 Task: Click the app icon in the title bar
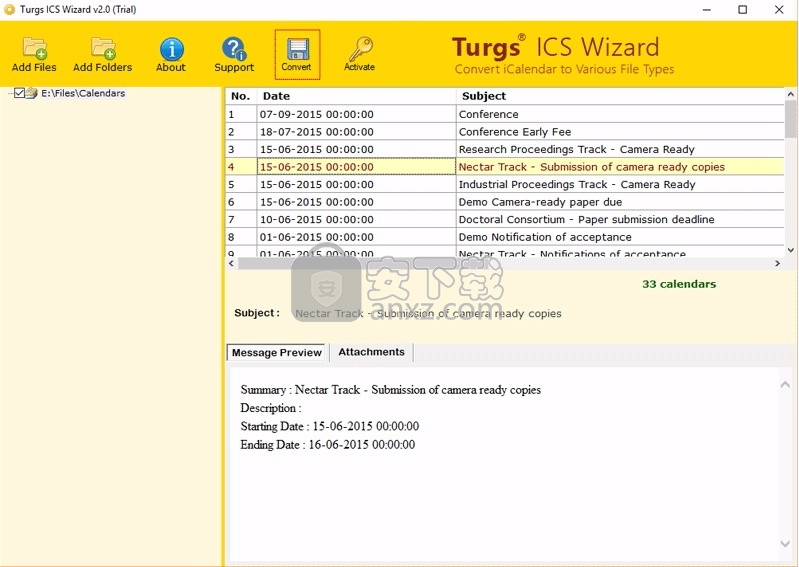(x=9, y=9)
